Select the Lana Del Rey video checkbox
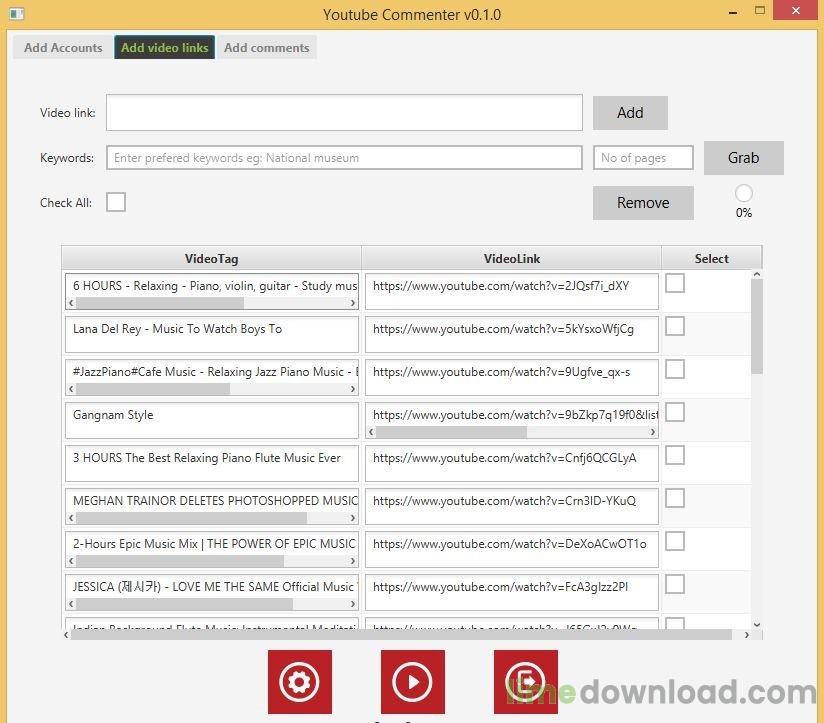The image size is (824, 723). pos(675,326)
